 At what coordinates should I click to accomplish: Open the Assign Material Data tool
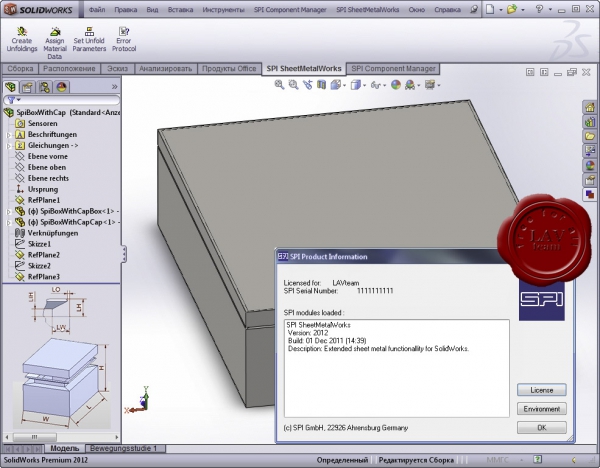tap(55, 43)
